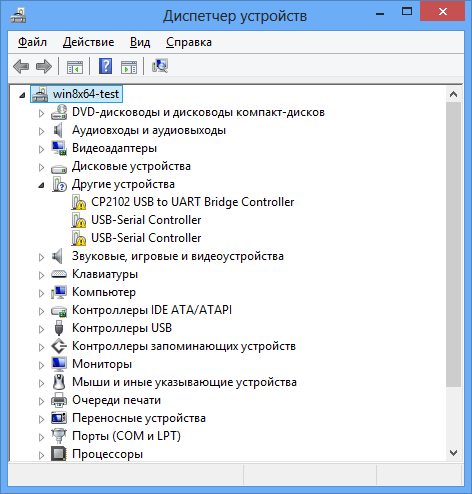472x494 pixels.
Task: Collapse the Другие устройства node
Action: coord(41,185)
